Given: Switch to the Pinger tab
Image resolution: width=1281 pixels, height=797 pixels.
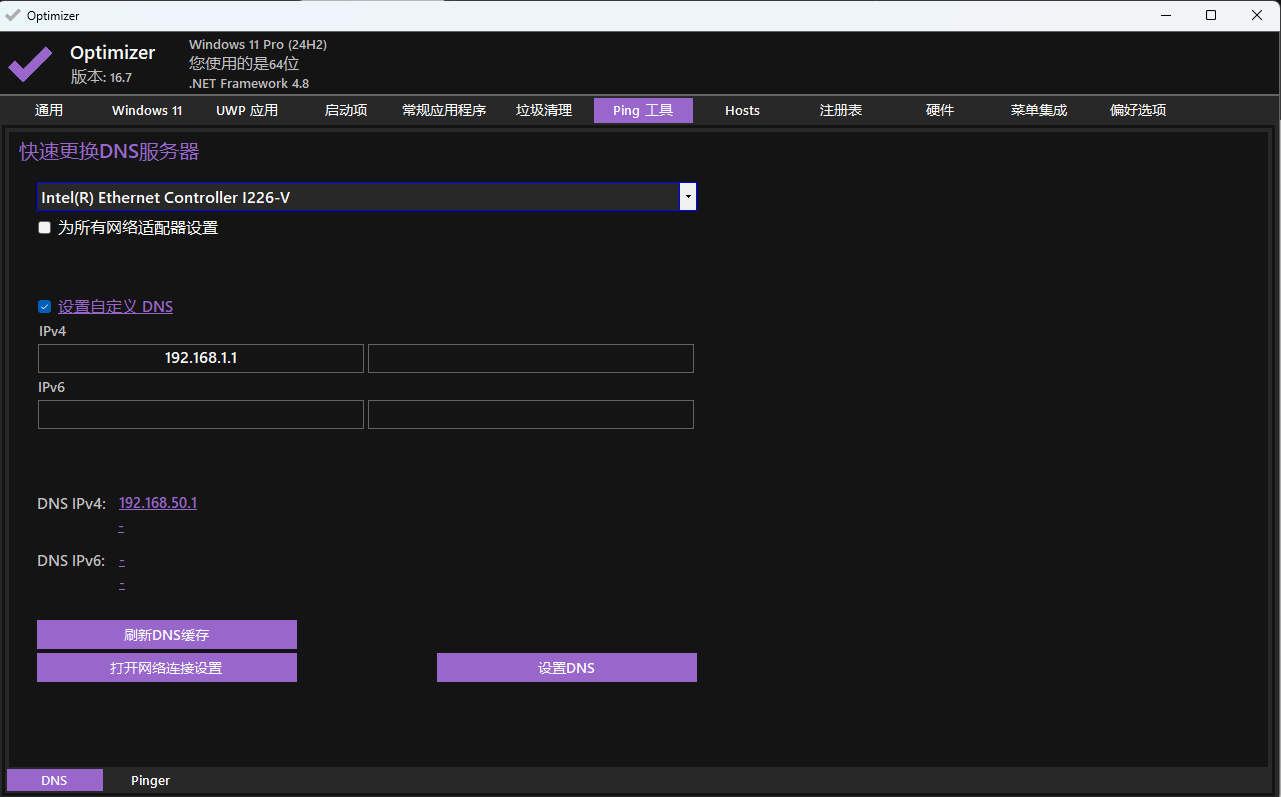Looking at the screenshot, I should [150, 780].
